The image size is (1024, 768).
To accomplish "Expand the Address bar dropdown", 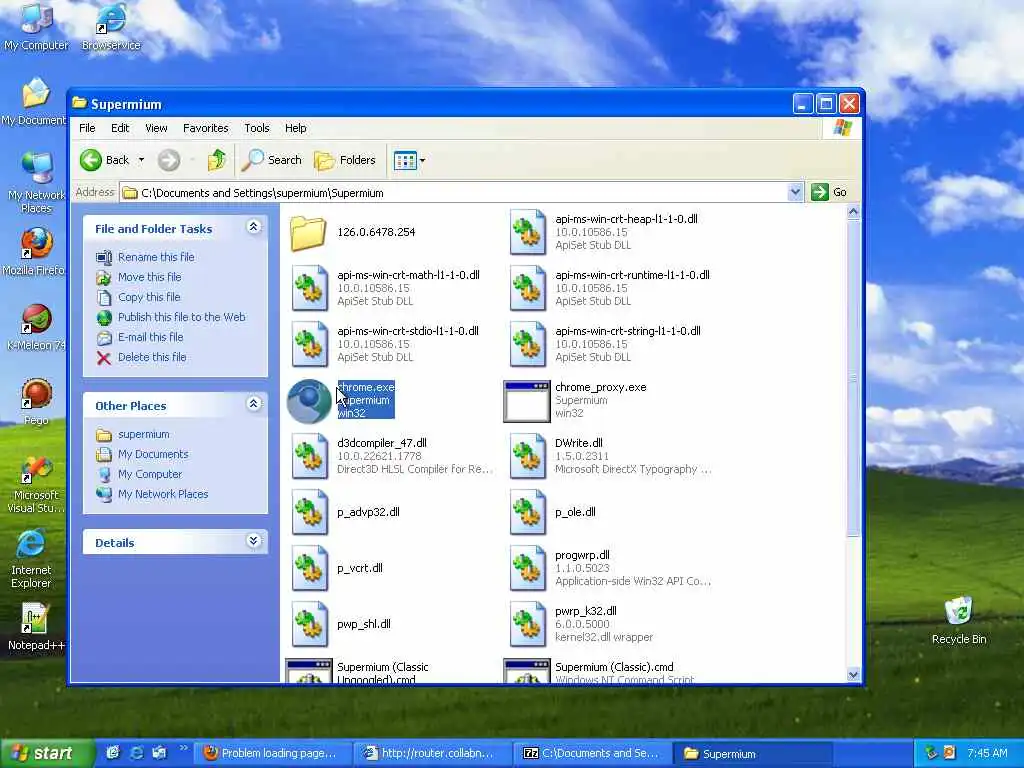I will point(795,192).
